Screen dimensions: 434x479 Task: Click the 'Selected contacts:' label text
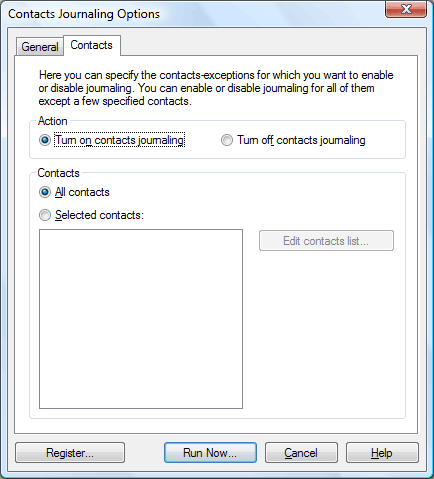coord(99,215)
